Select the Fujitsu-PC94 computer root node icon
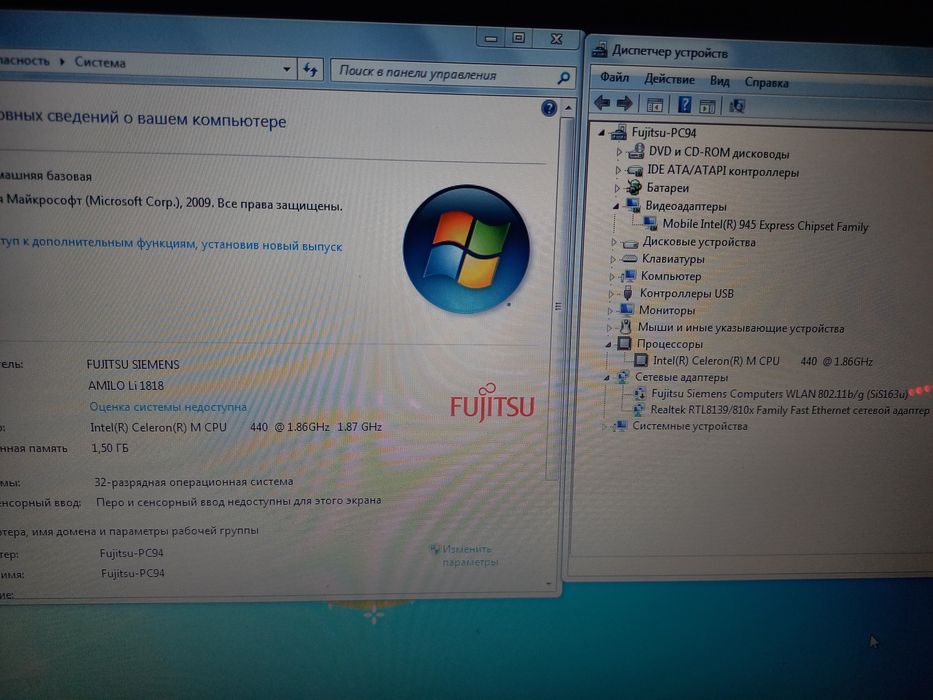This screenshot has width=933, height=700. [619, 132]
